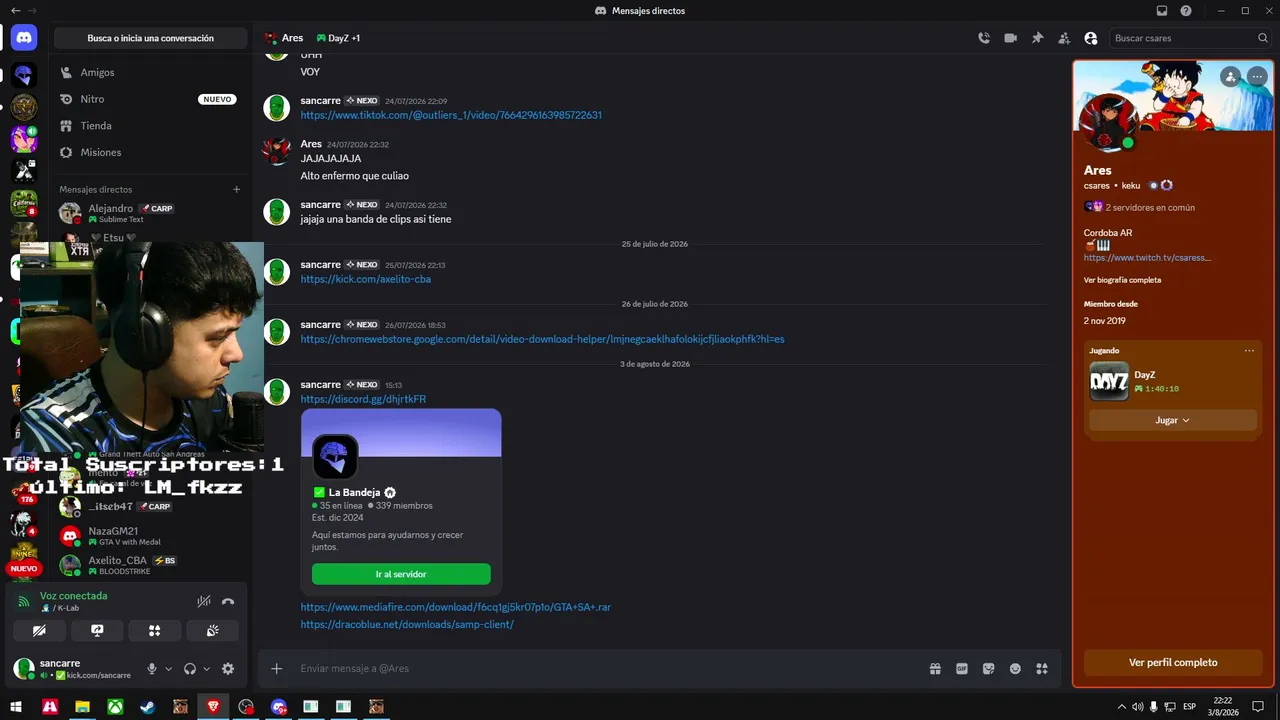
Task: Create a new direct message with plus icon
Action: tap(237, 189)
